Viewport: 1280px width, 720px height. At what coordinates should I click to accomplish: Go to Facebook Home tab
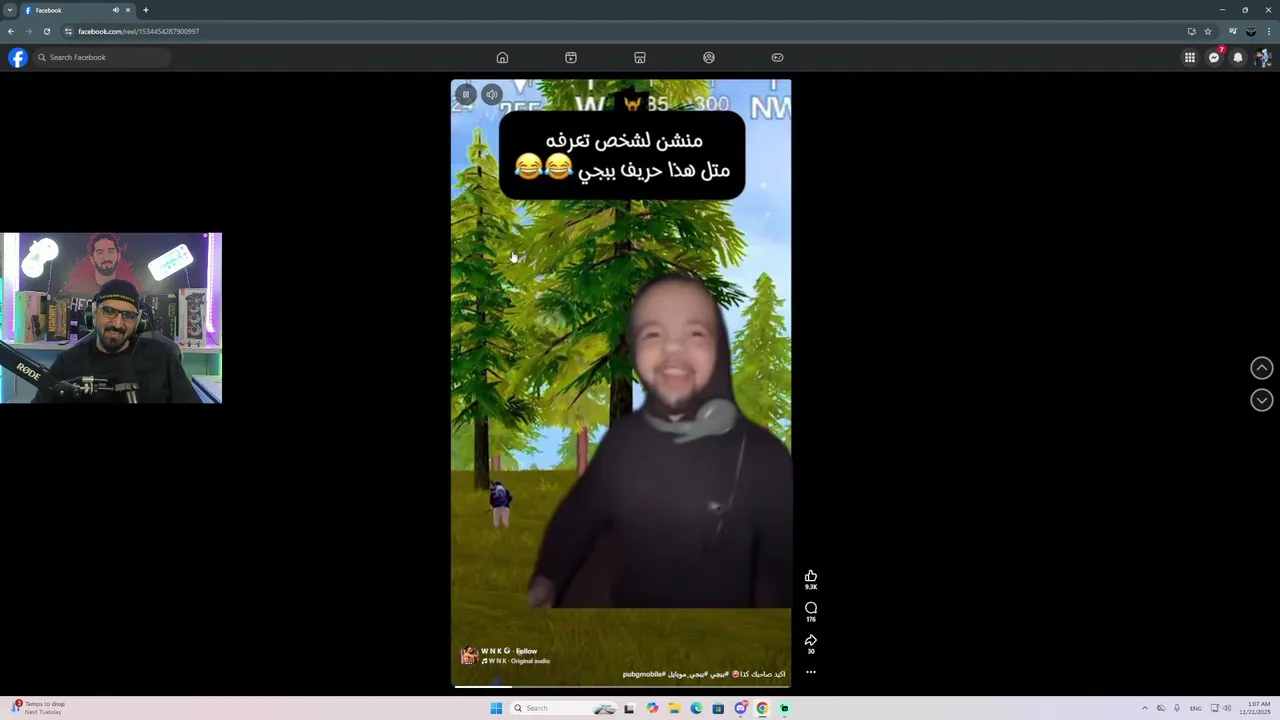tap(502, 57)
